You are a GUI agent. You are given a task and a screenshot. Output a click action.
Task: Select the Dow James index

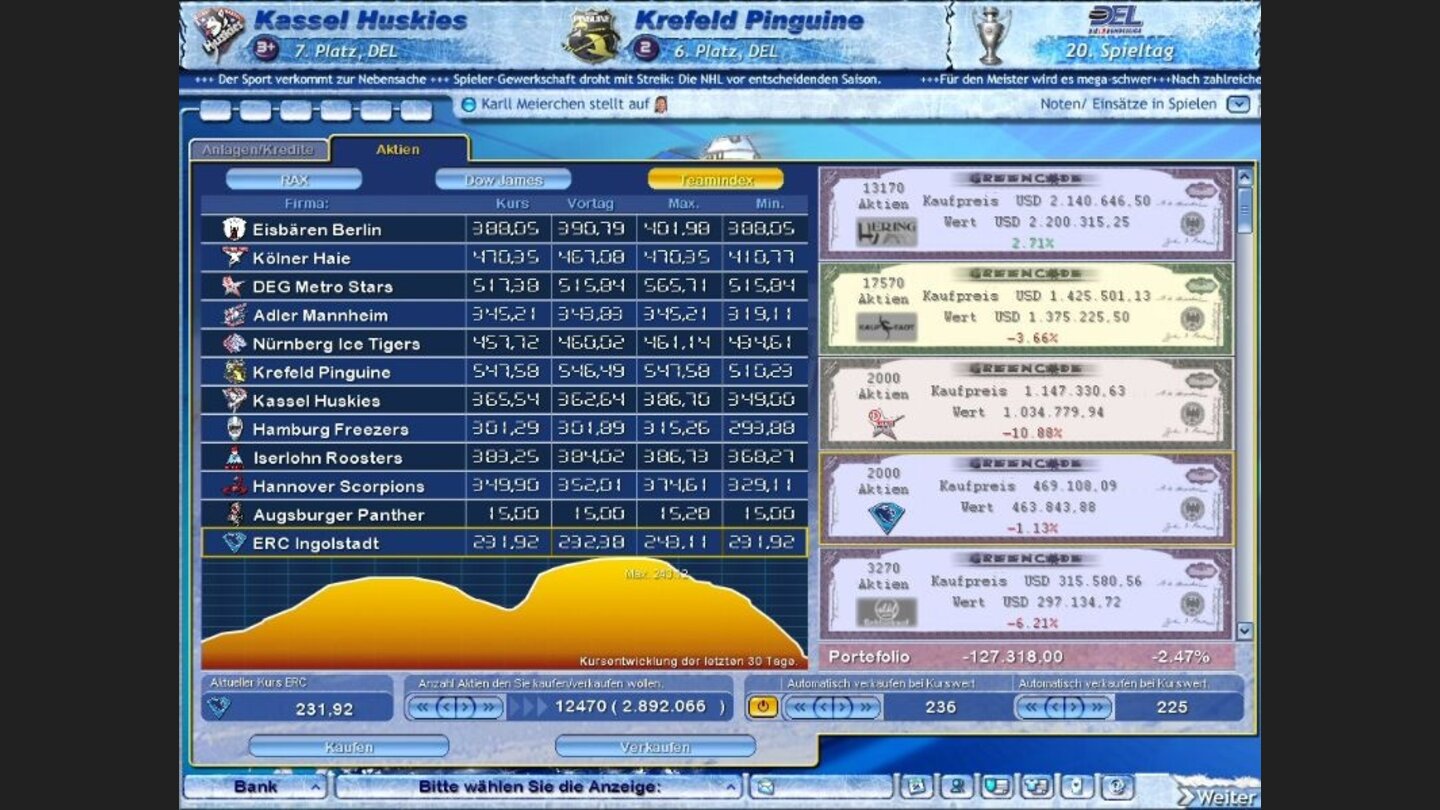(503, 180)
